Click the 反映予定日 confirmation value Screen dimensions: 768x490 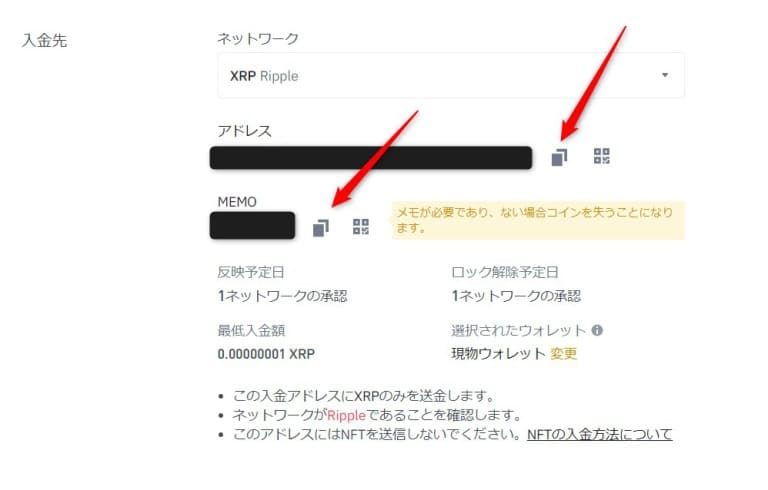(283, 296)
